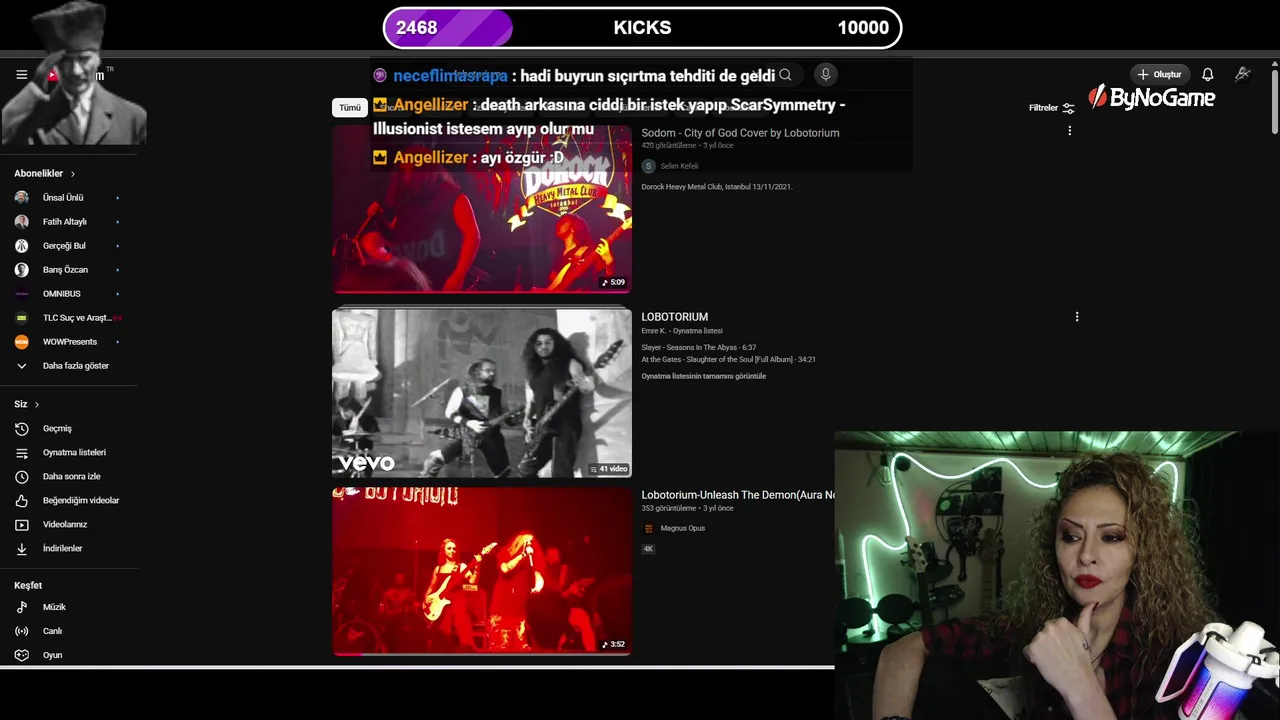Open the Filtreler search filters

point(1052,107)
